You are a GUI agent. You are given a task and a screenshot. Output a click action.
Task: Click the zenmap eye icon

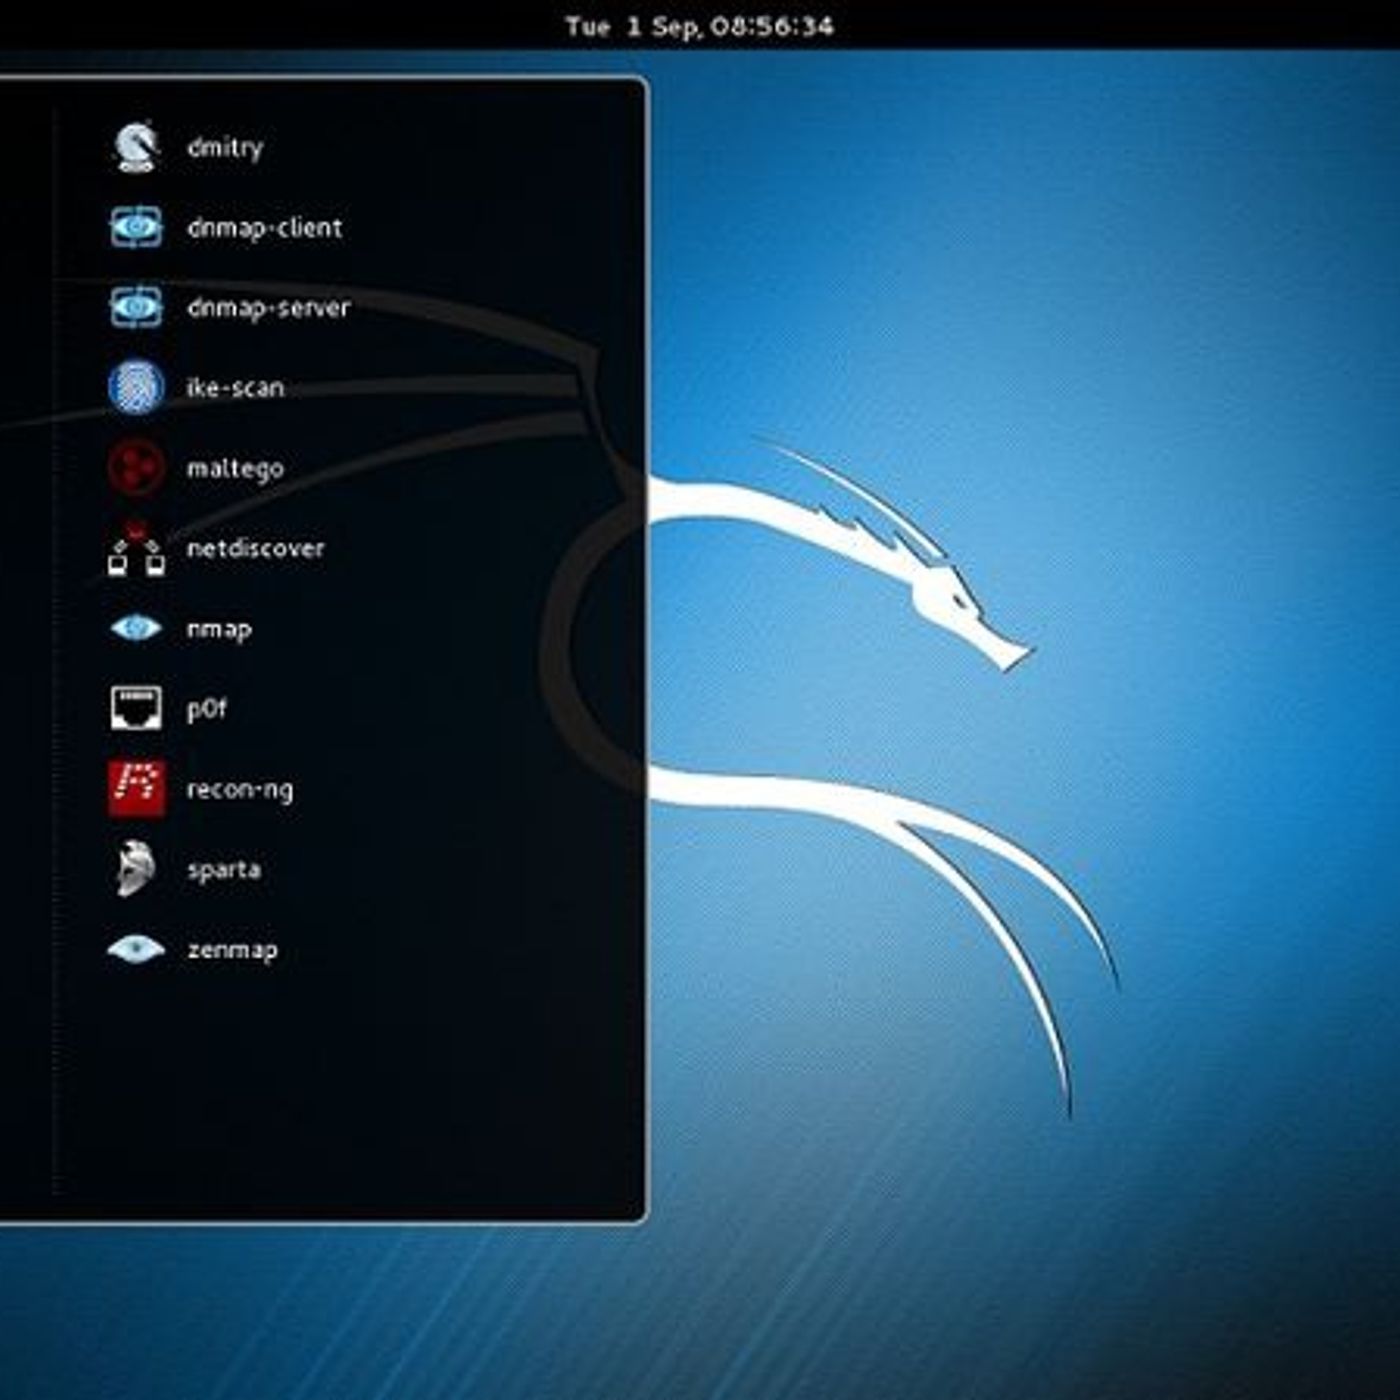click(x=135, y=949)
